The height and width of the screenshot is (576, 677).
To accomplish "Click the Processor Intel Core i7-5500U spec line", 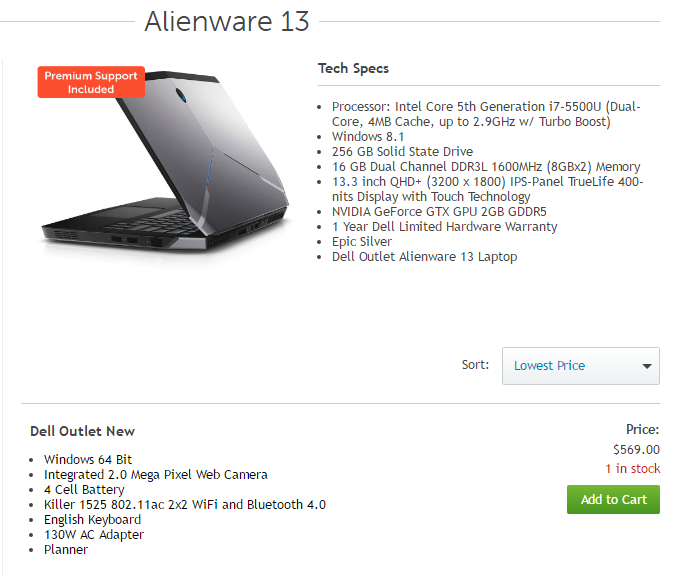I will click(x=486, y=114).
